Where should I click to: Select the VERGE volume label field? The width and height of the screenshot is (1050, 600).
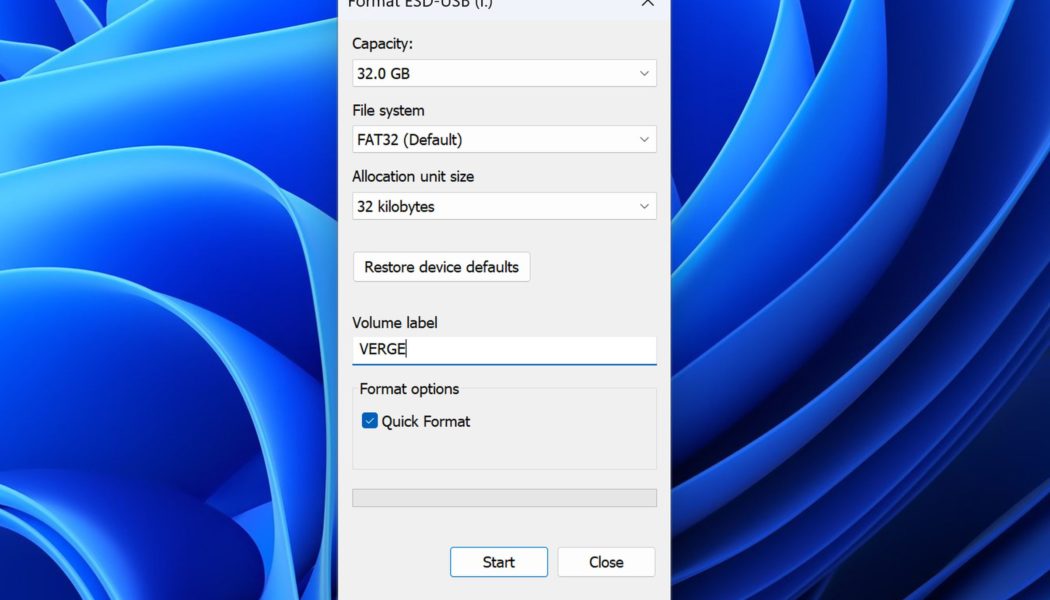click(x=504, y=350)
